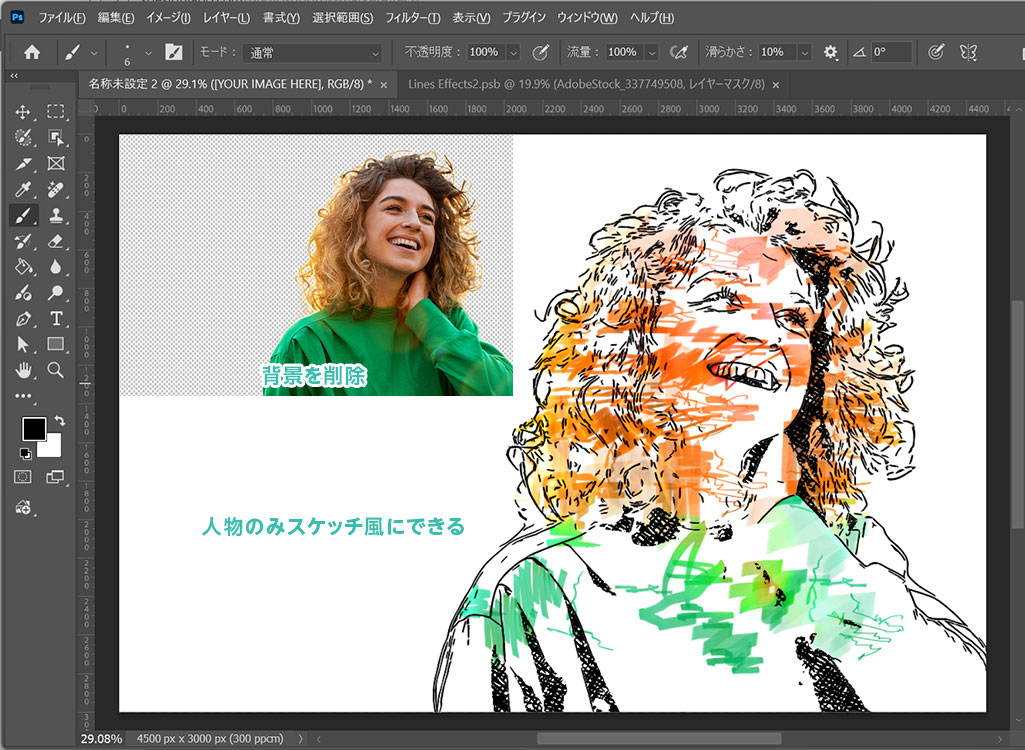Image resolution: width=1025 pixels, height=750 pixels.
Task: Expand the 不透明度 opacity slider dropdown
Action: point(514,52)
